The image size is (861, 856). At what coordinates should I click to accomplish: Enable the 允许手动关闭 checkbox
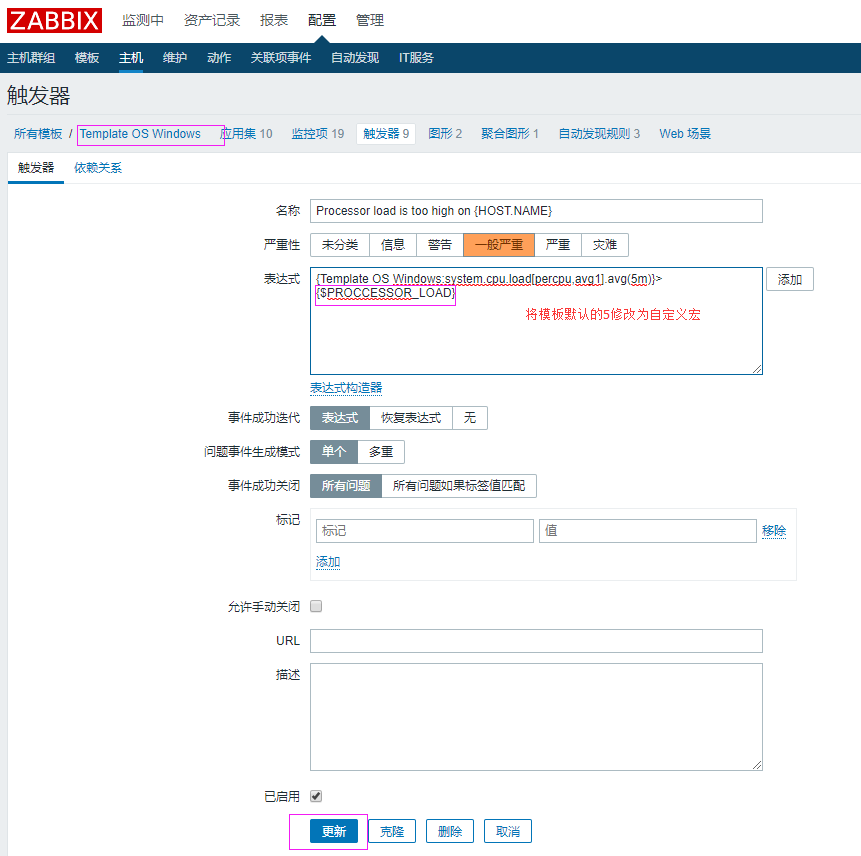click(315, 606)
